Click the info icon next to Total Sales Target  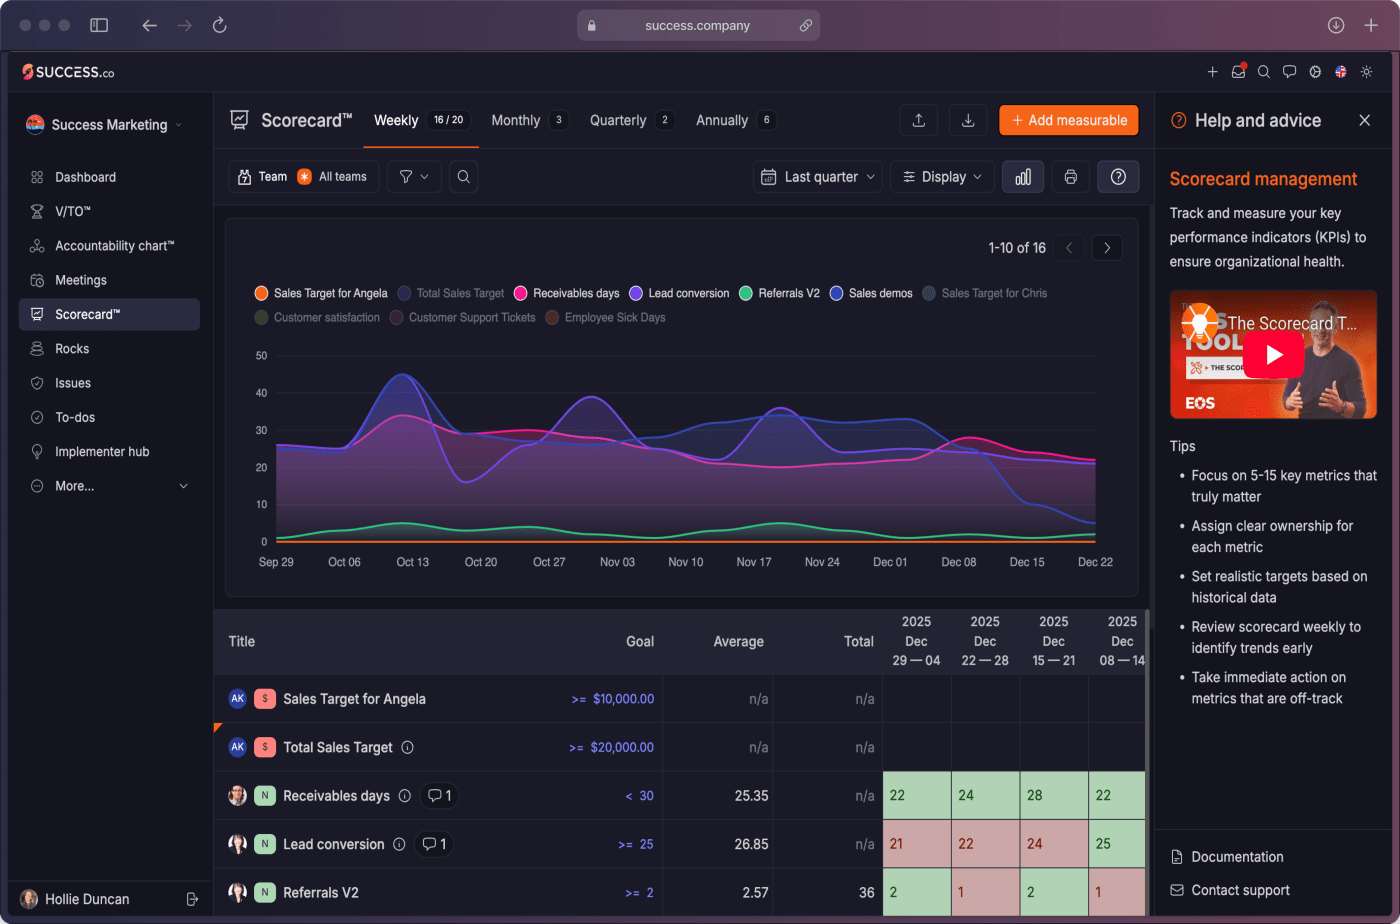click(407, 747)
